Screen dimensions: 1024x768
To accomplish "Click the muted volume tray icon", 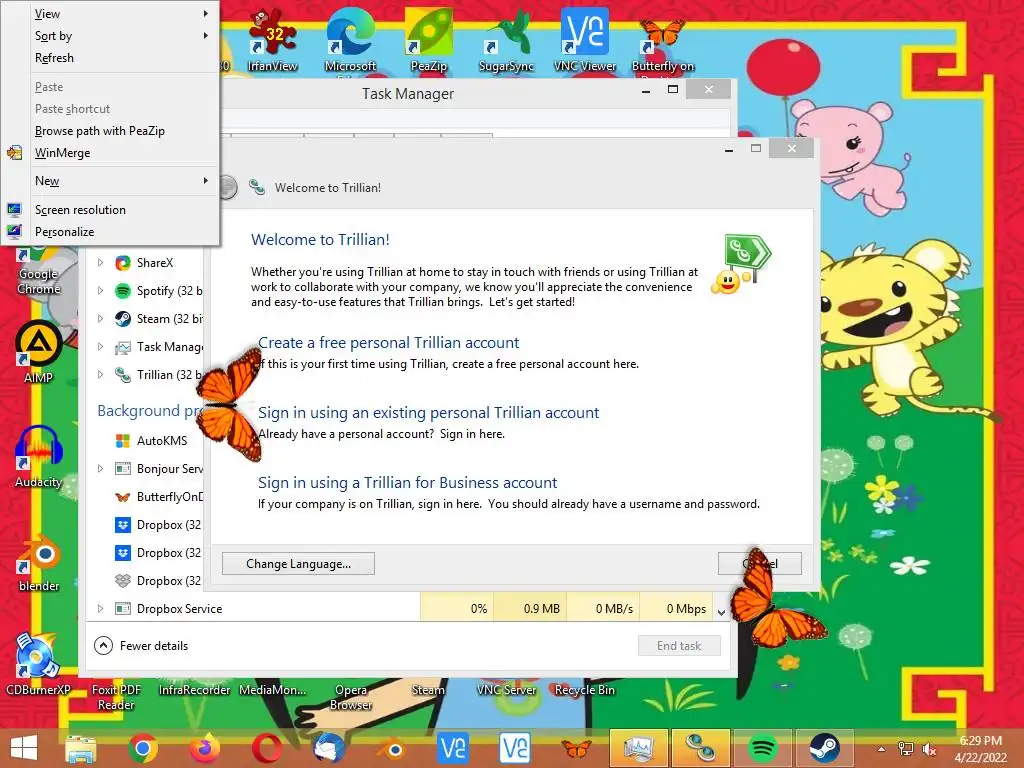I will click(929, 749).
